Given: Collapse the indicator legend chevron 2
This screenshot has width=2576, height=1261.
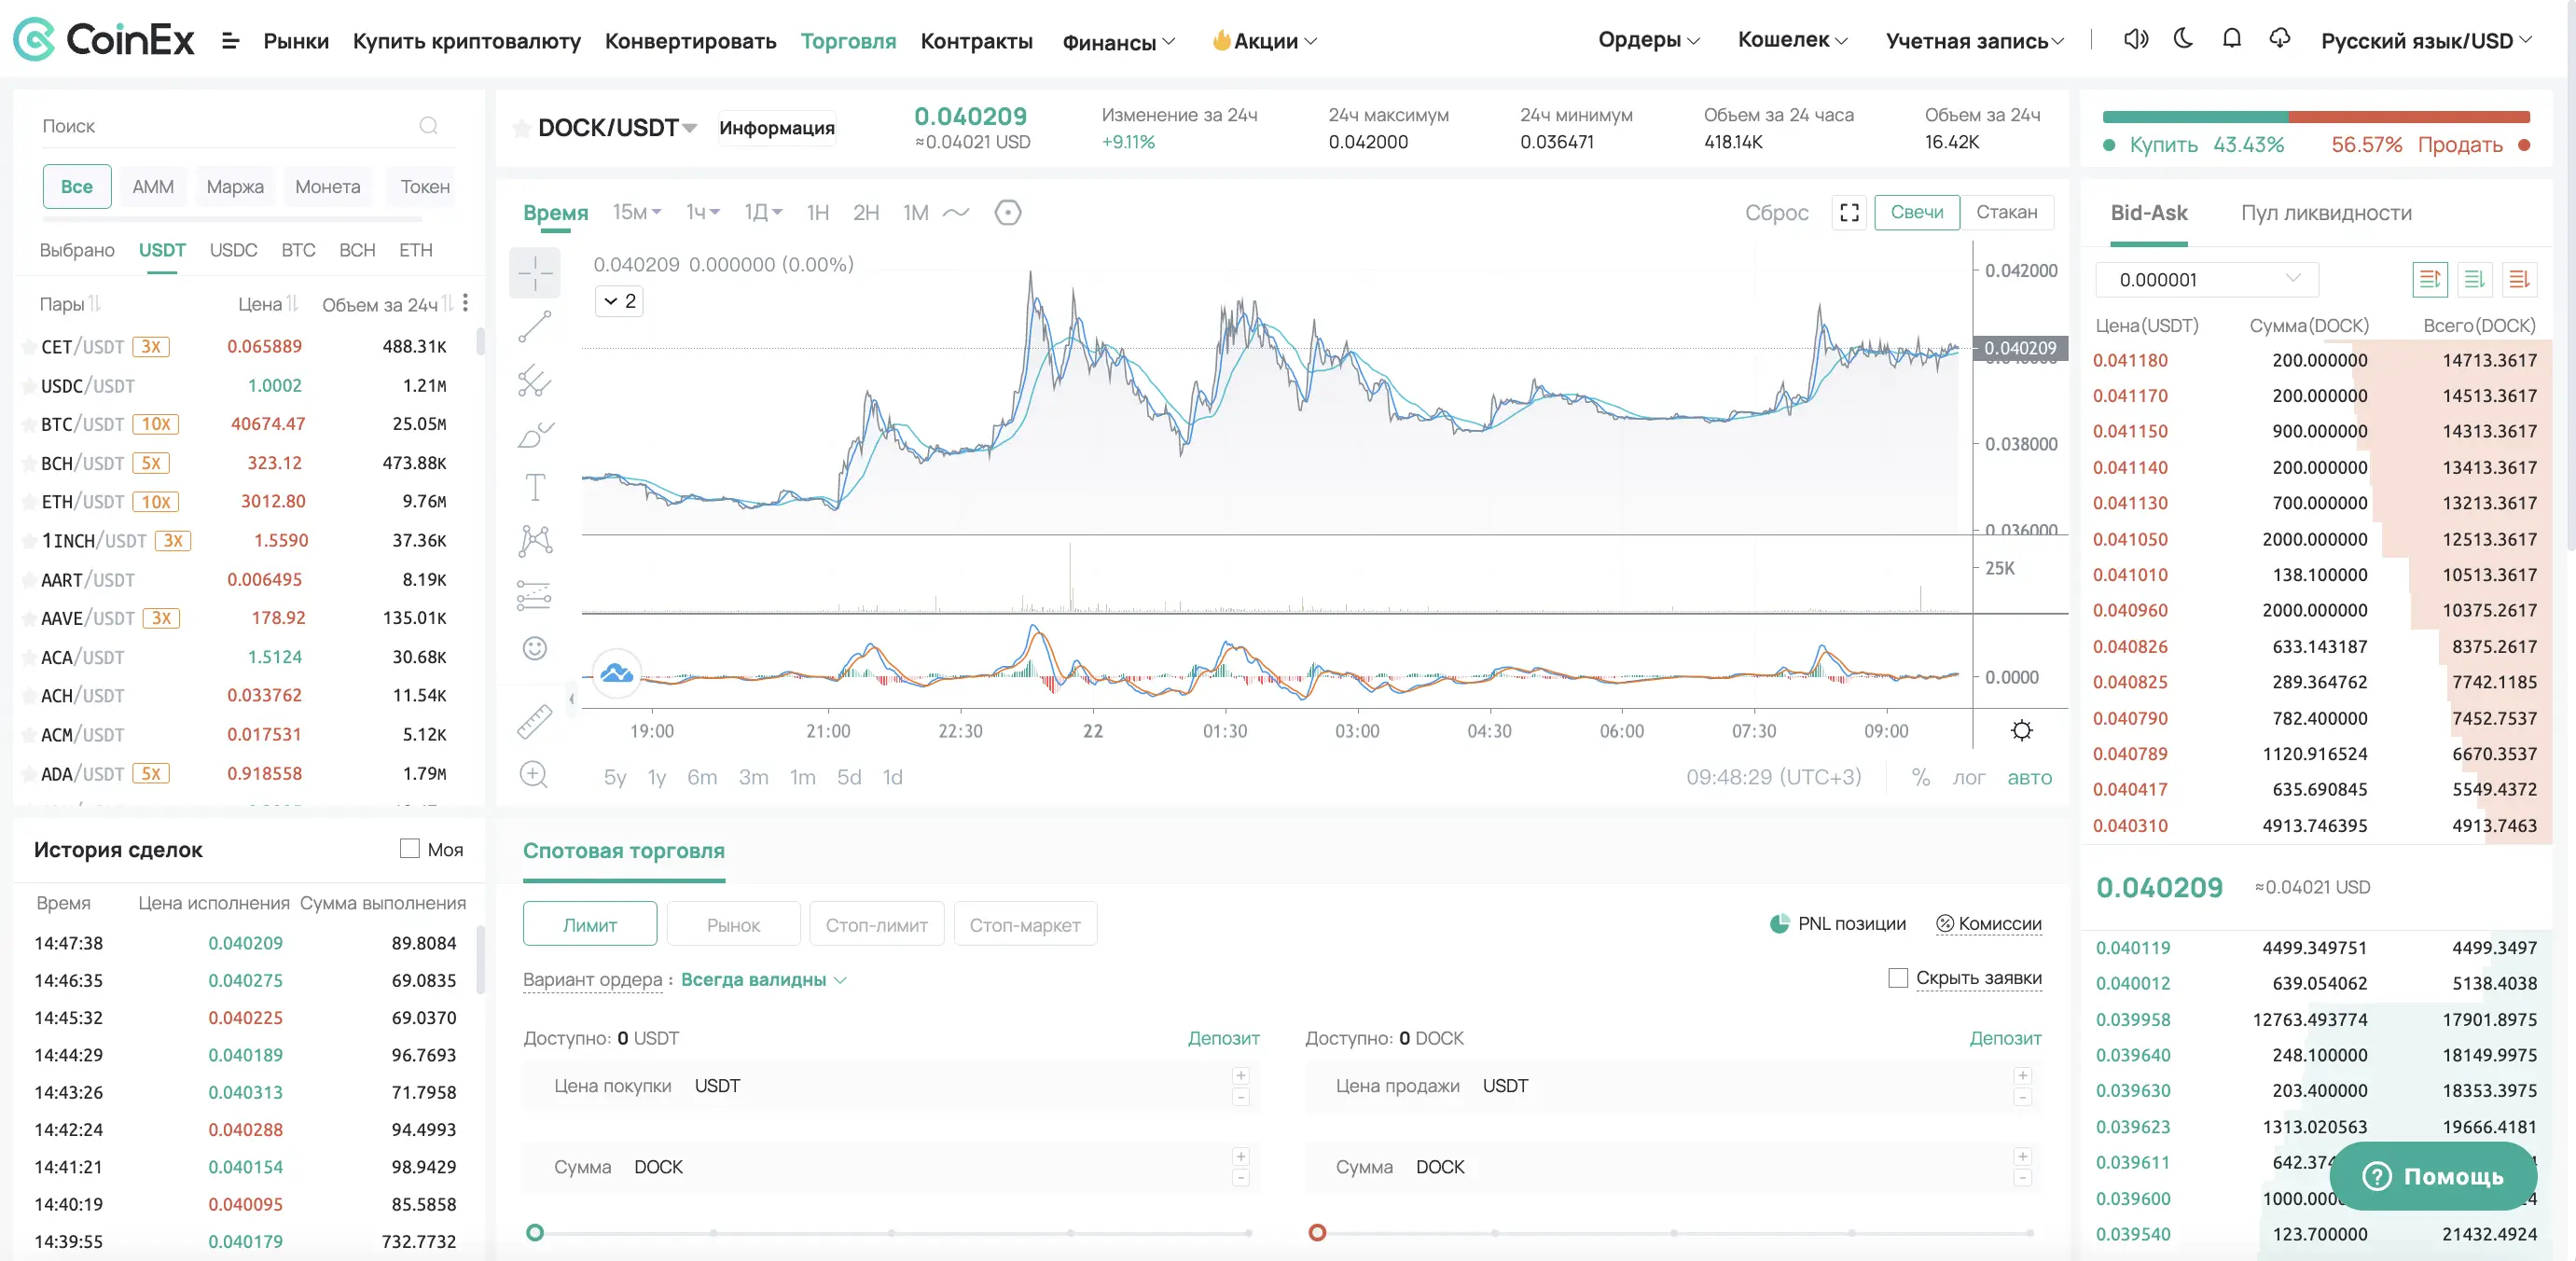Looking at the screenshot, I should [x=620, y=301].
